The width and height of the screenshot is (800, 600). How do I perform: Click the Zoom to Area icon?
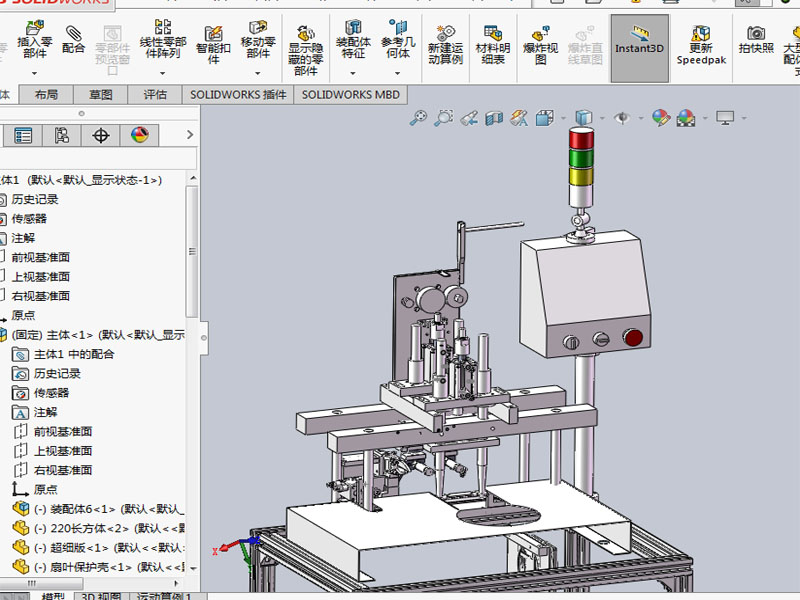[x=444, y=118]
